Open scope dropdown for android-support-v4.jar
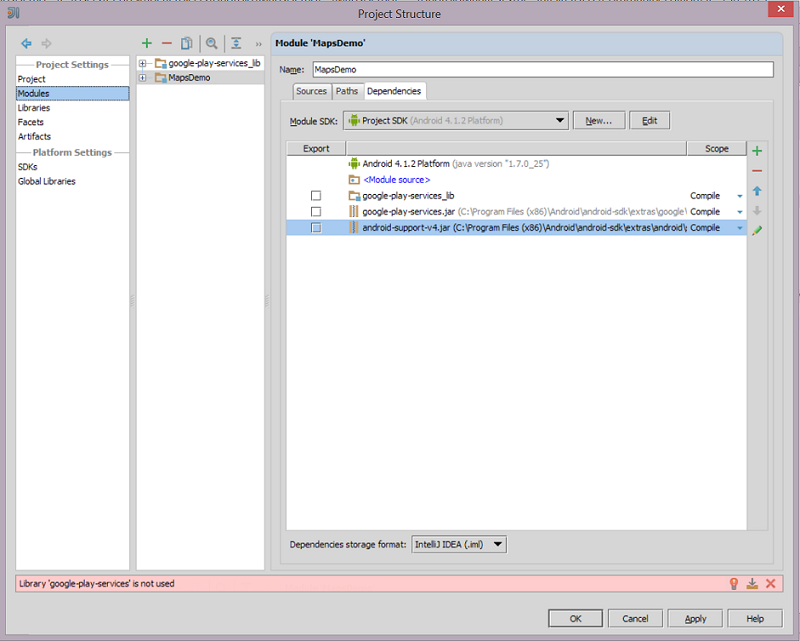The height and width of the screenshot is (641, 800). point(740,228)
